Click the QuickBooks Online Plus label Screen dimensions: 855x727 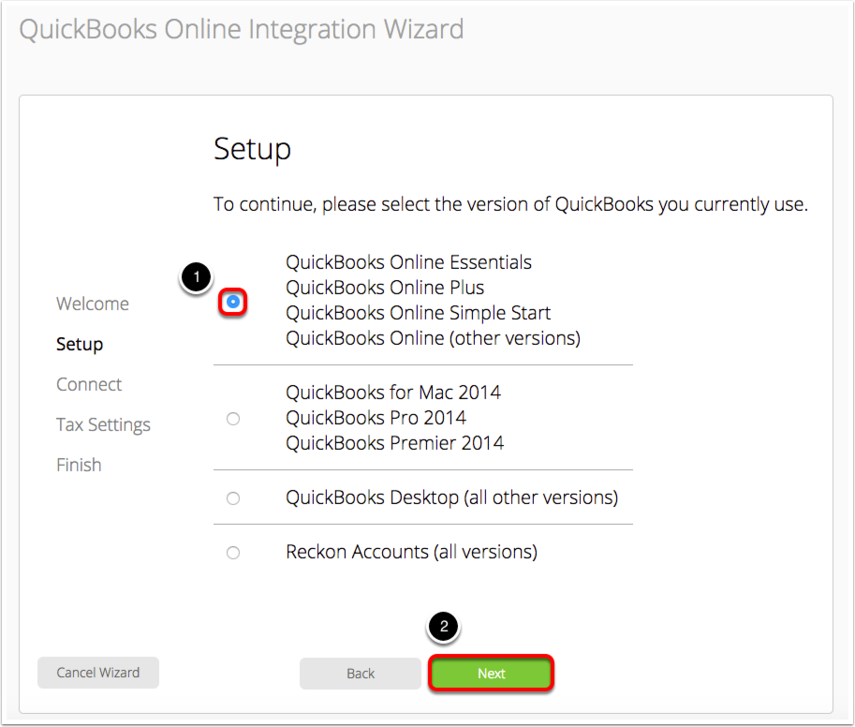tap(385, 287)
